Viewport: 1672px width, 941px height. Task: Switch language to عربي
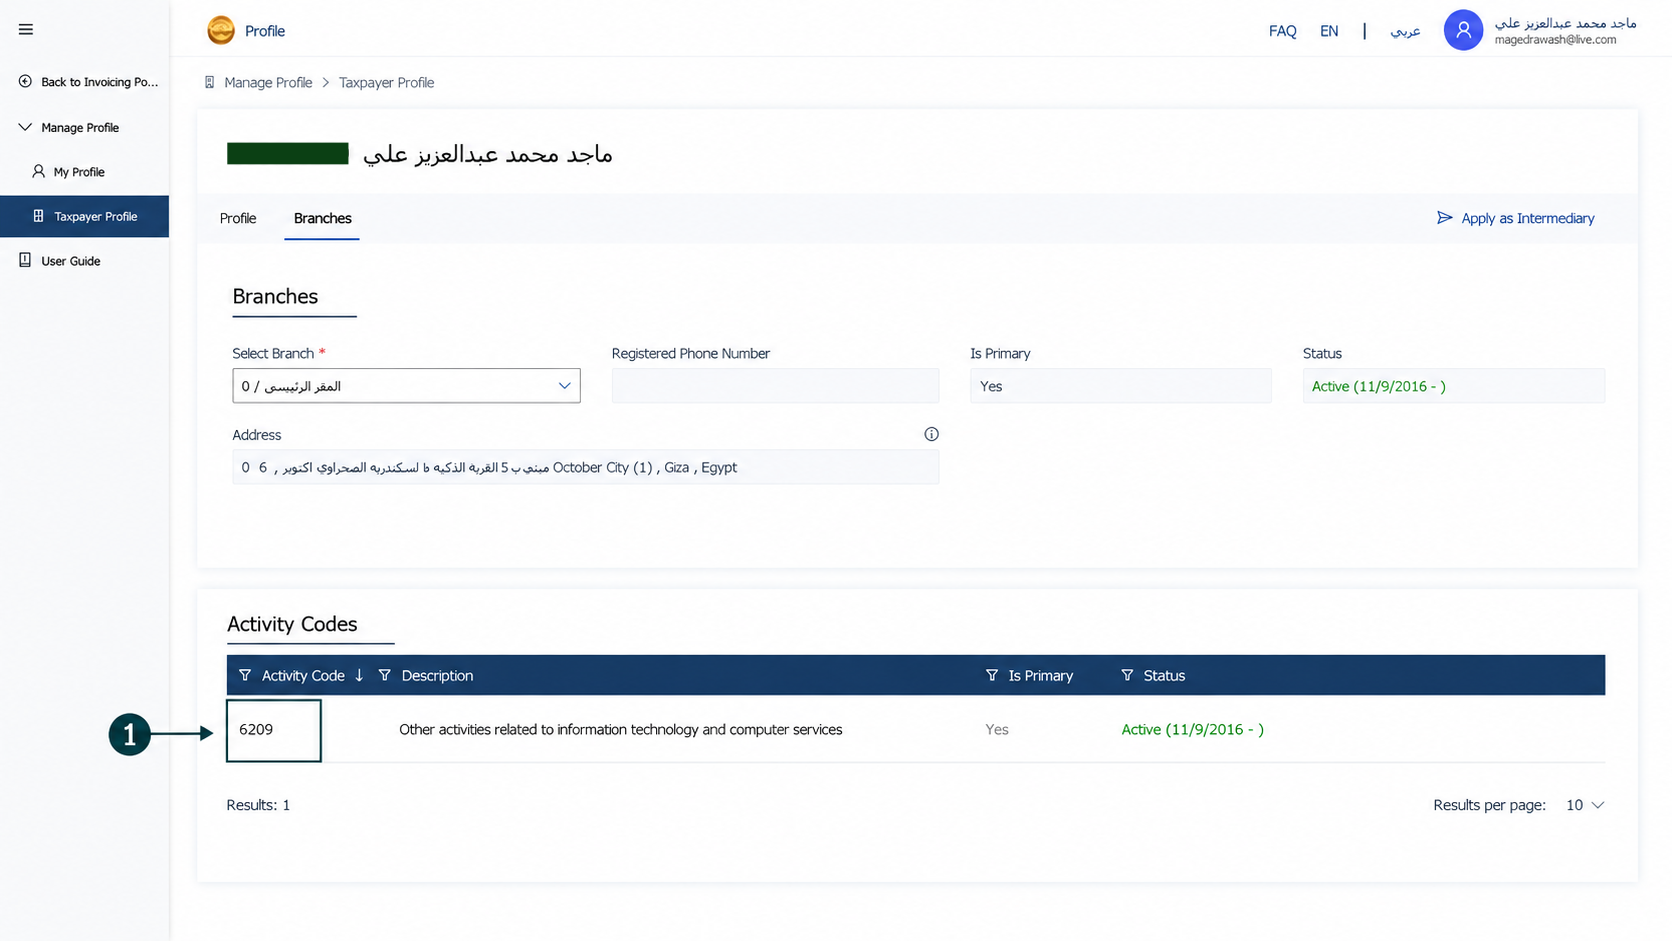(x=1405, y=31)
